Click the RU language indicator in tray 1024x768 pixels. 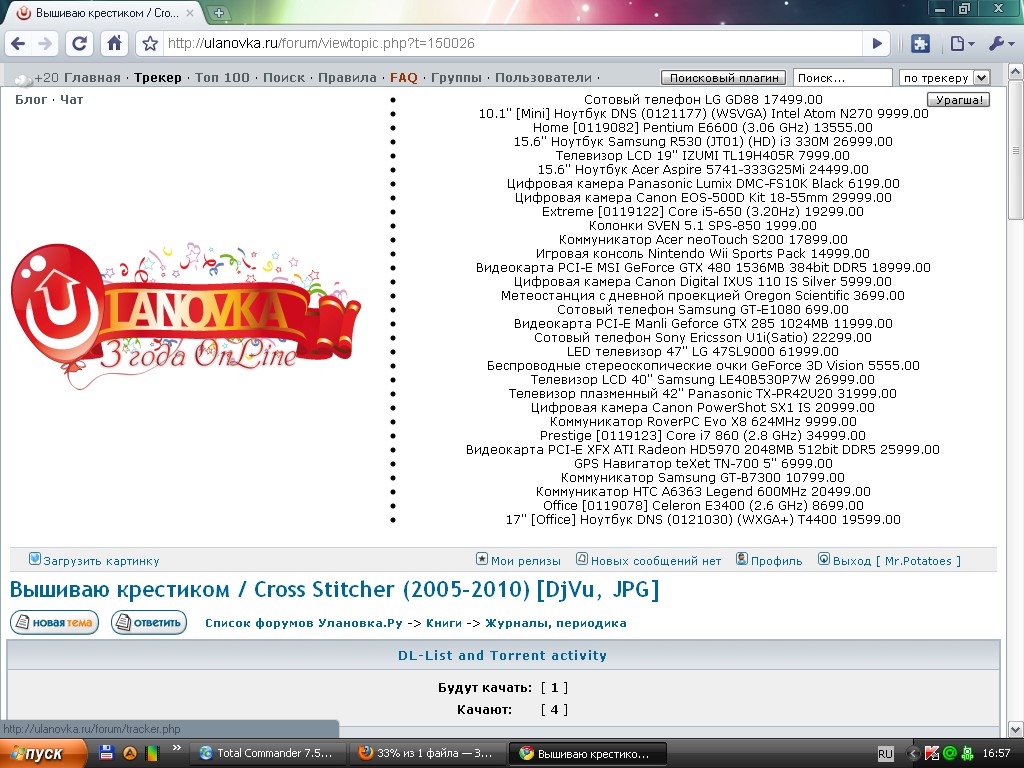point(885,754)
